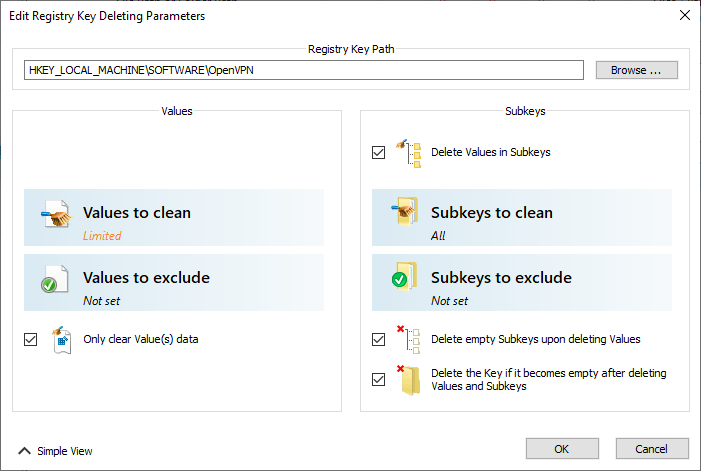Toggle Only clear Value(s) data checkbox

[30, 340]
